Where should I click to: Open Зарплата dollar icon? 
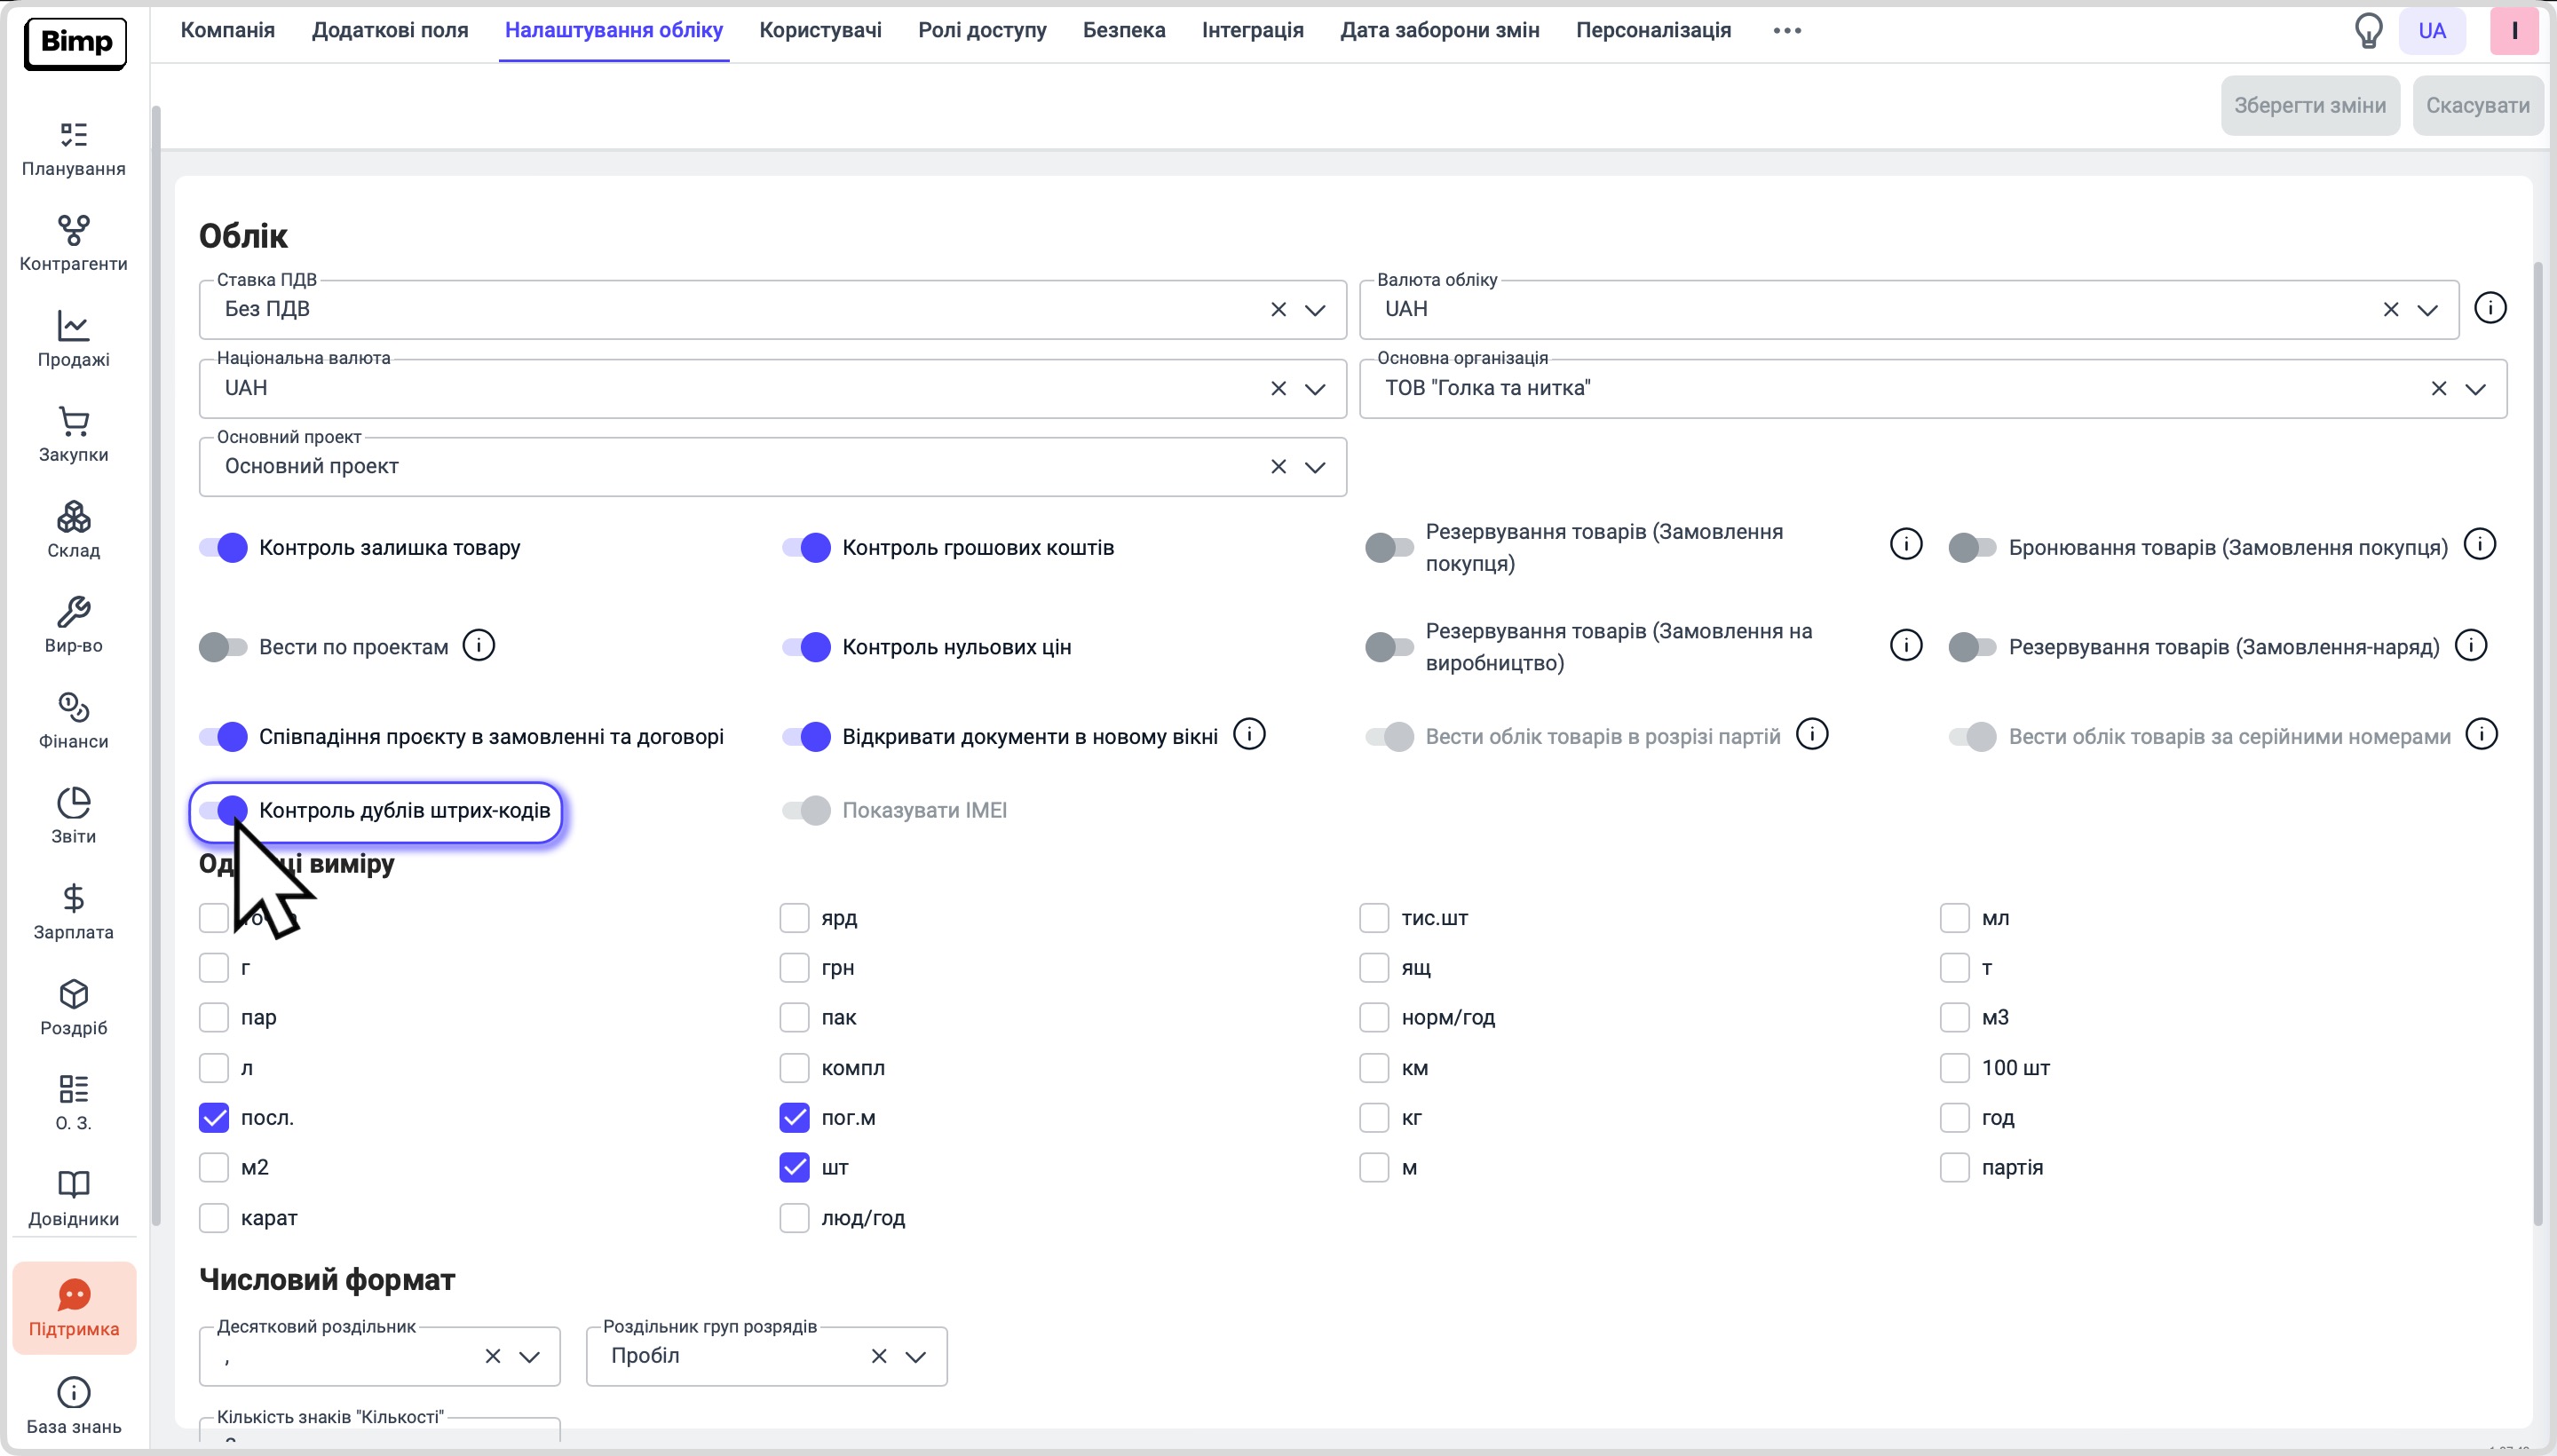click(x=74, y=898)
